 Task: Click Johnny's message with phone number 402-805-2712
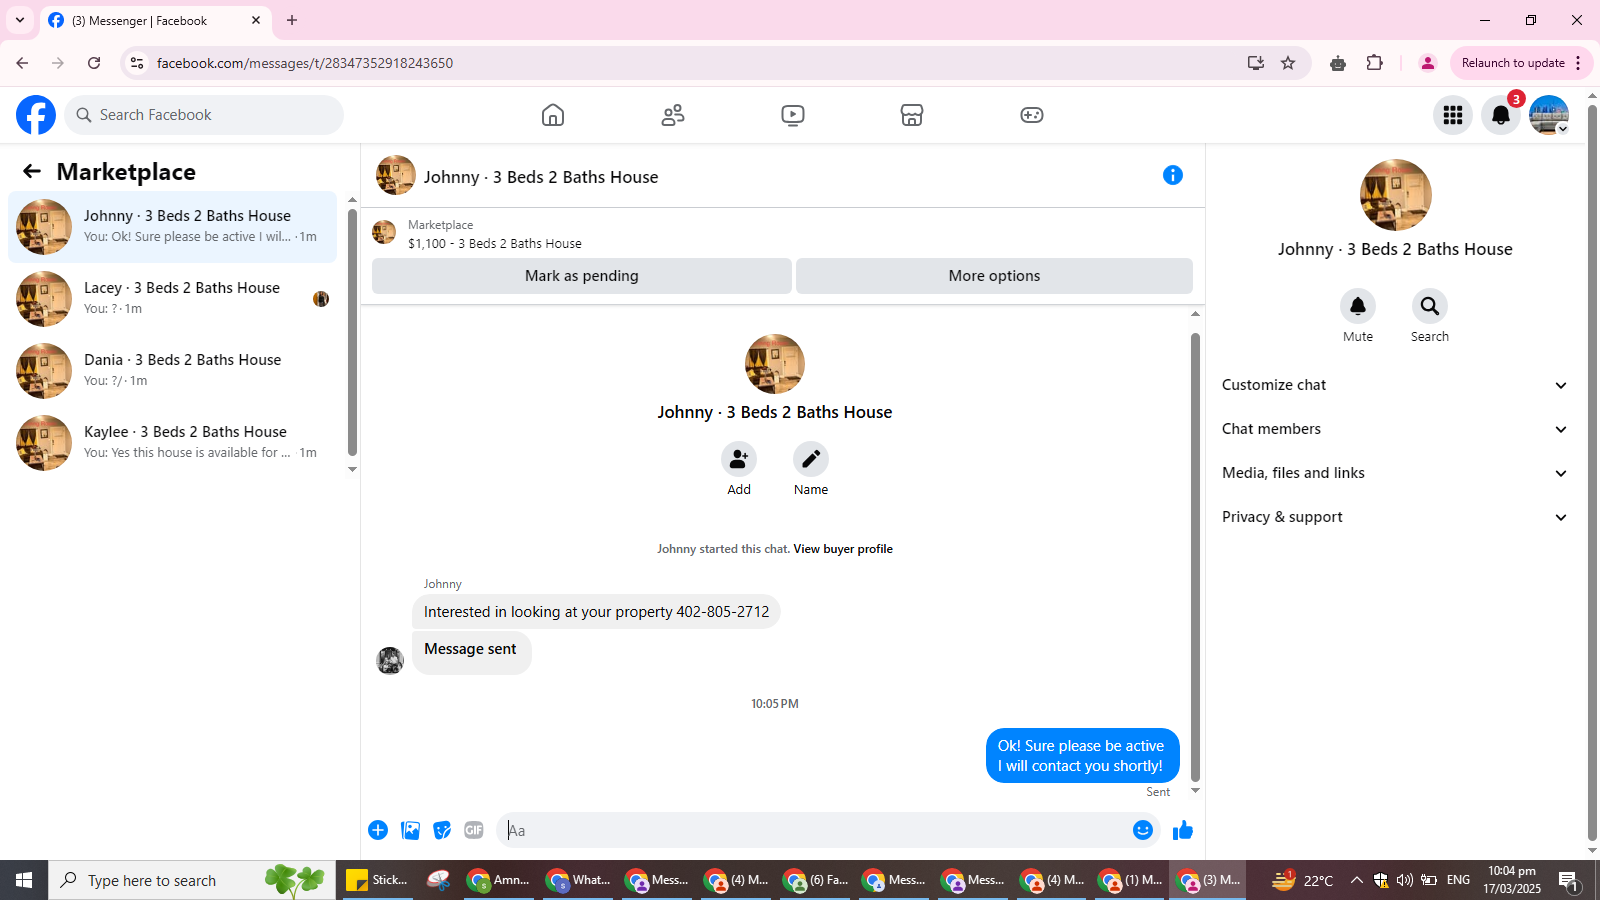(x=596, y=612)
